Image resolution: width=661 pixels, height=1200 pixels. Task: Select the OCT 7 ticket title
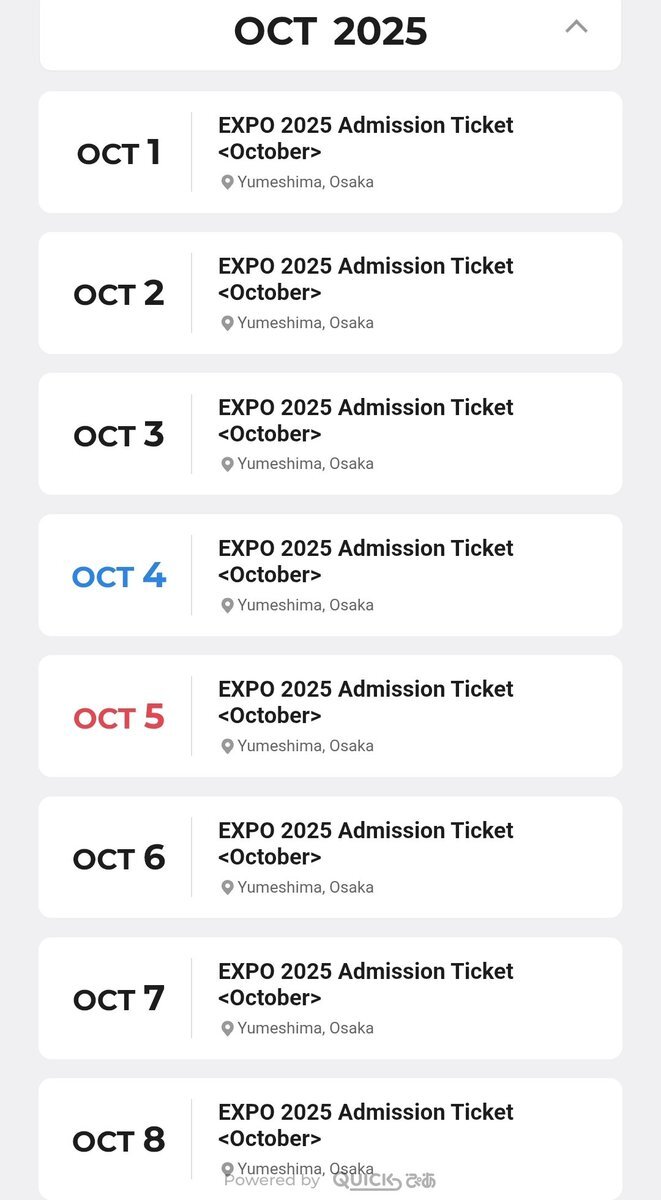click(x=365, y=984)
